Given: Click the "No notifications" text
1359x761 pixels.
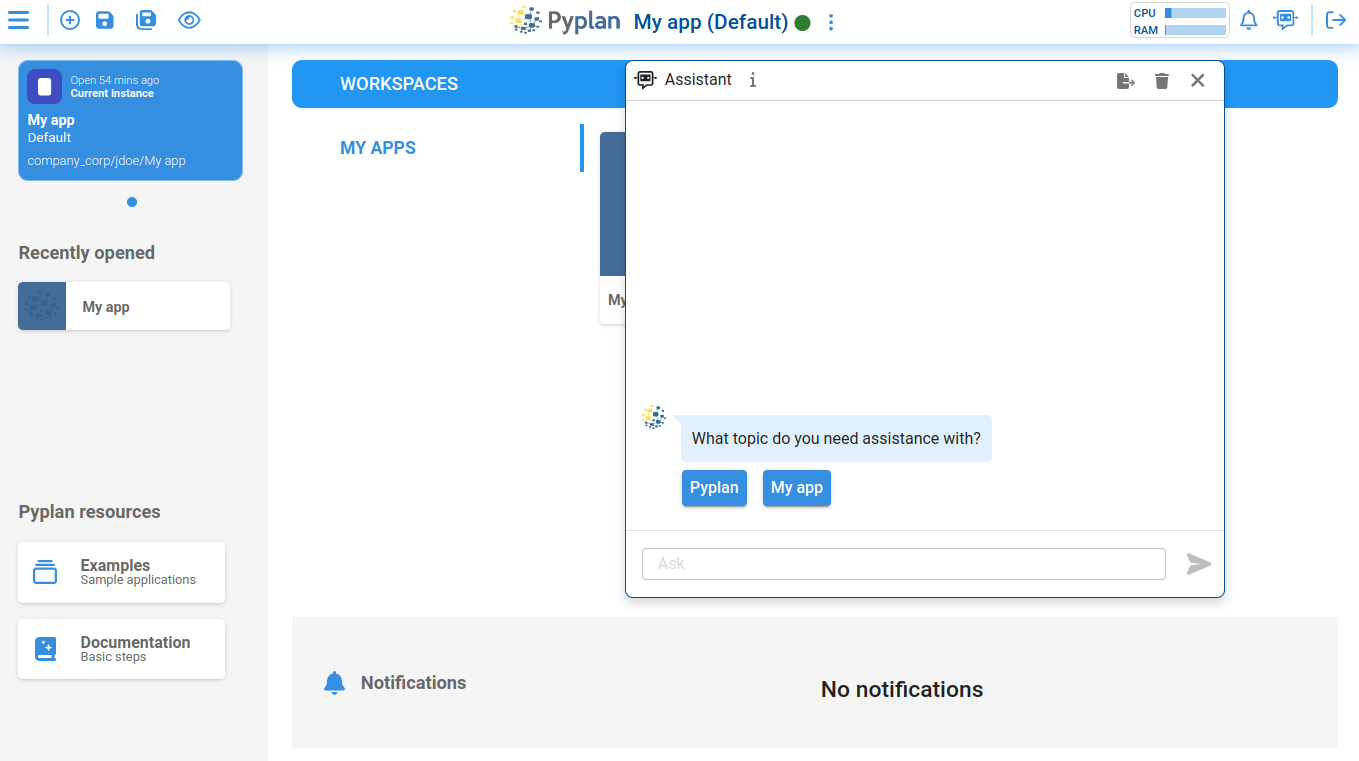Looking at the screenshot, I should coord(902,689).
